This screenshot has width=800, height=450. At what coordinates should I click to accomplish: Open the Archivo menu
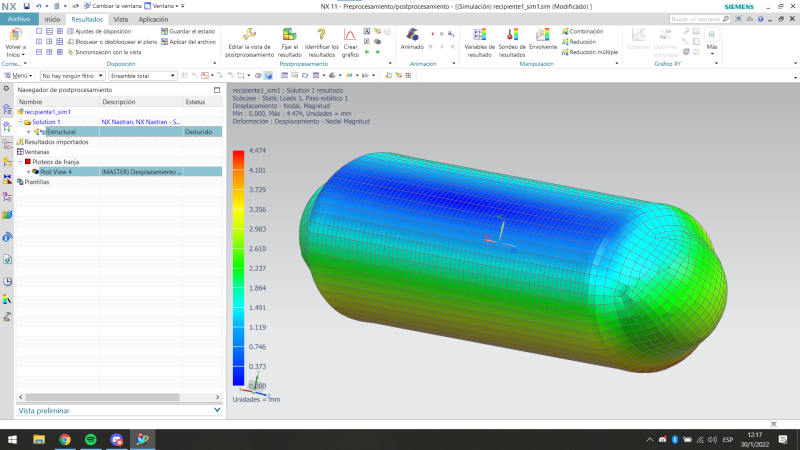pyautogui.click(x=19, y=19)
